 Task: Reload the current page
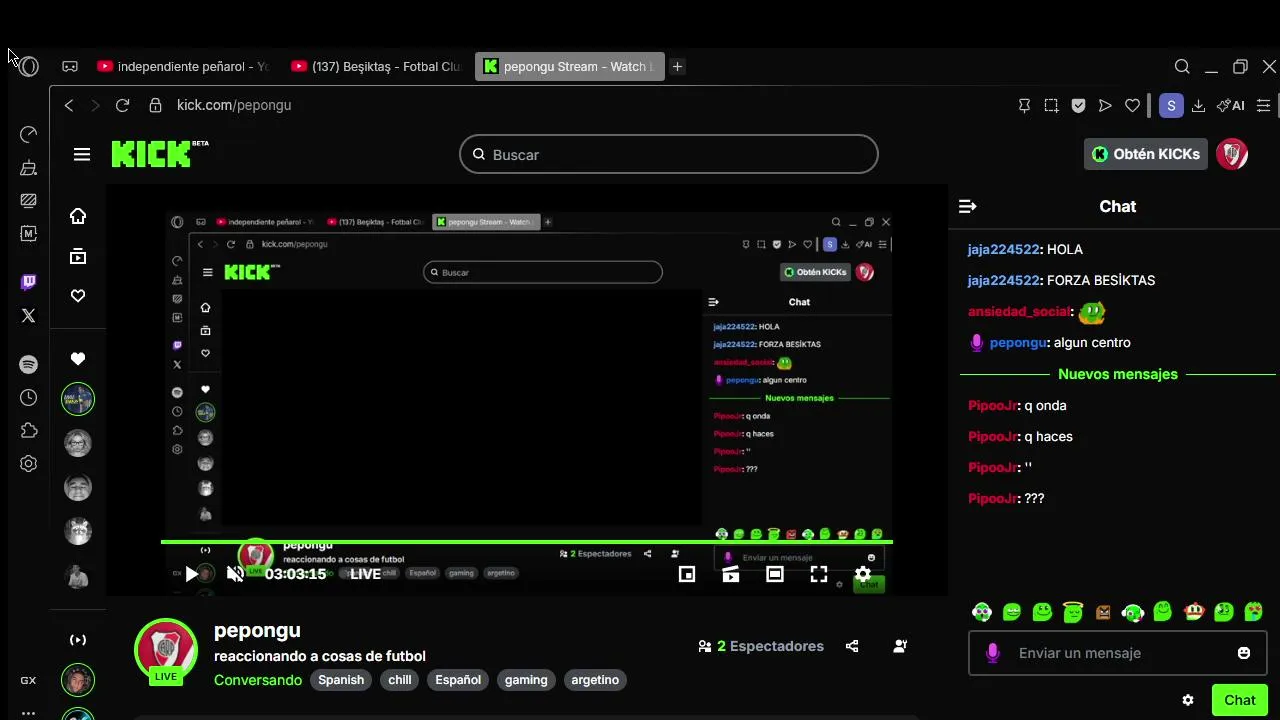(x=122, y=105)
